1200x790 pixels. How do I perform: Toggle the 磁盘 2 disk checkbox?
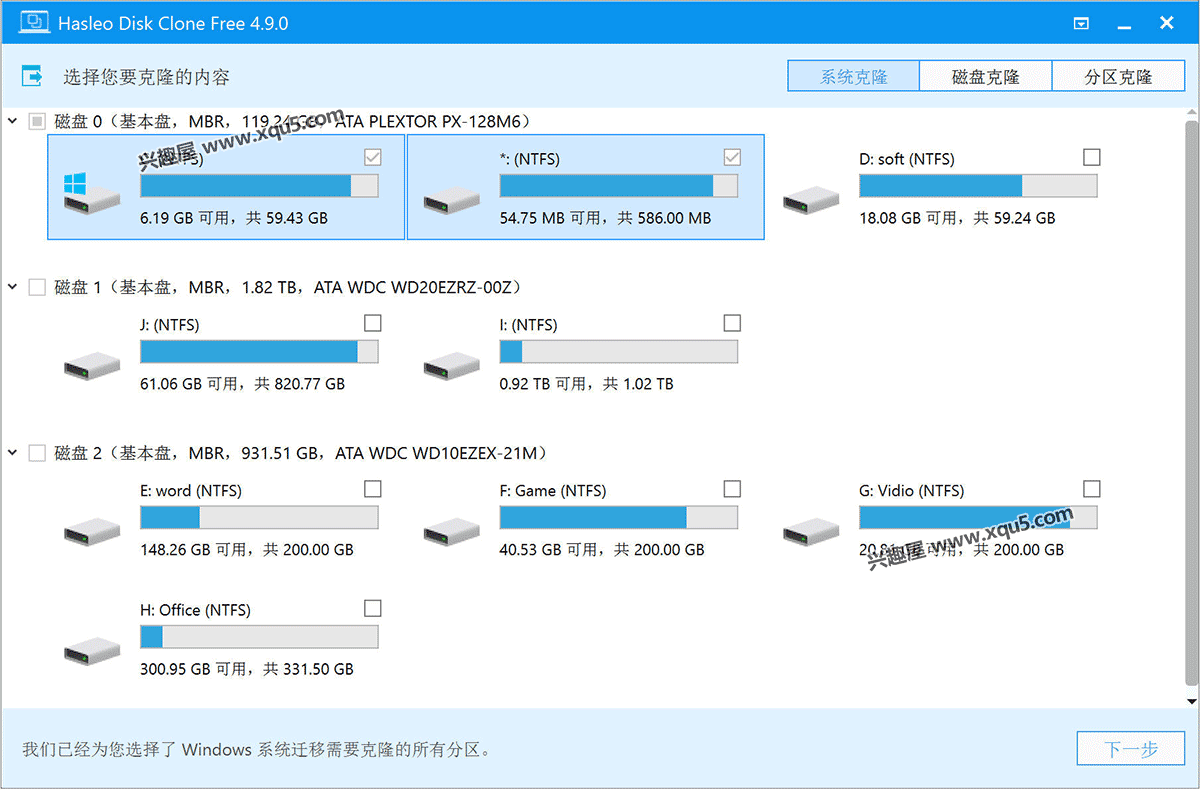click(37, 454)
